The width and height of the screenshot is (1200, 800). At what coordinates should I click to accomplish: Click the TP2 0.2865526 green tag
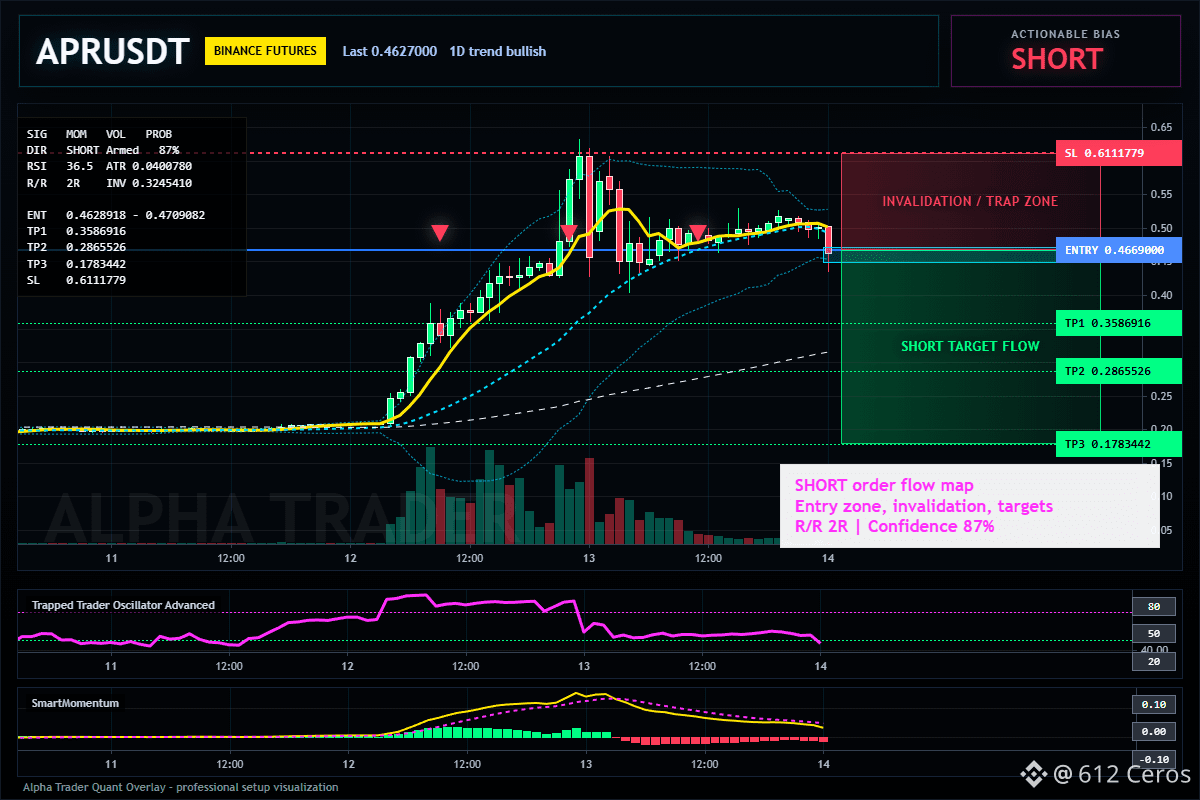(x=1118, y=371)
